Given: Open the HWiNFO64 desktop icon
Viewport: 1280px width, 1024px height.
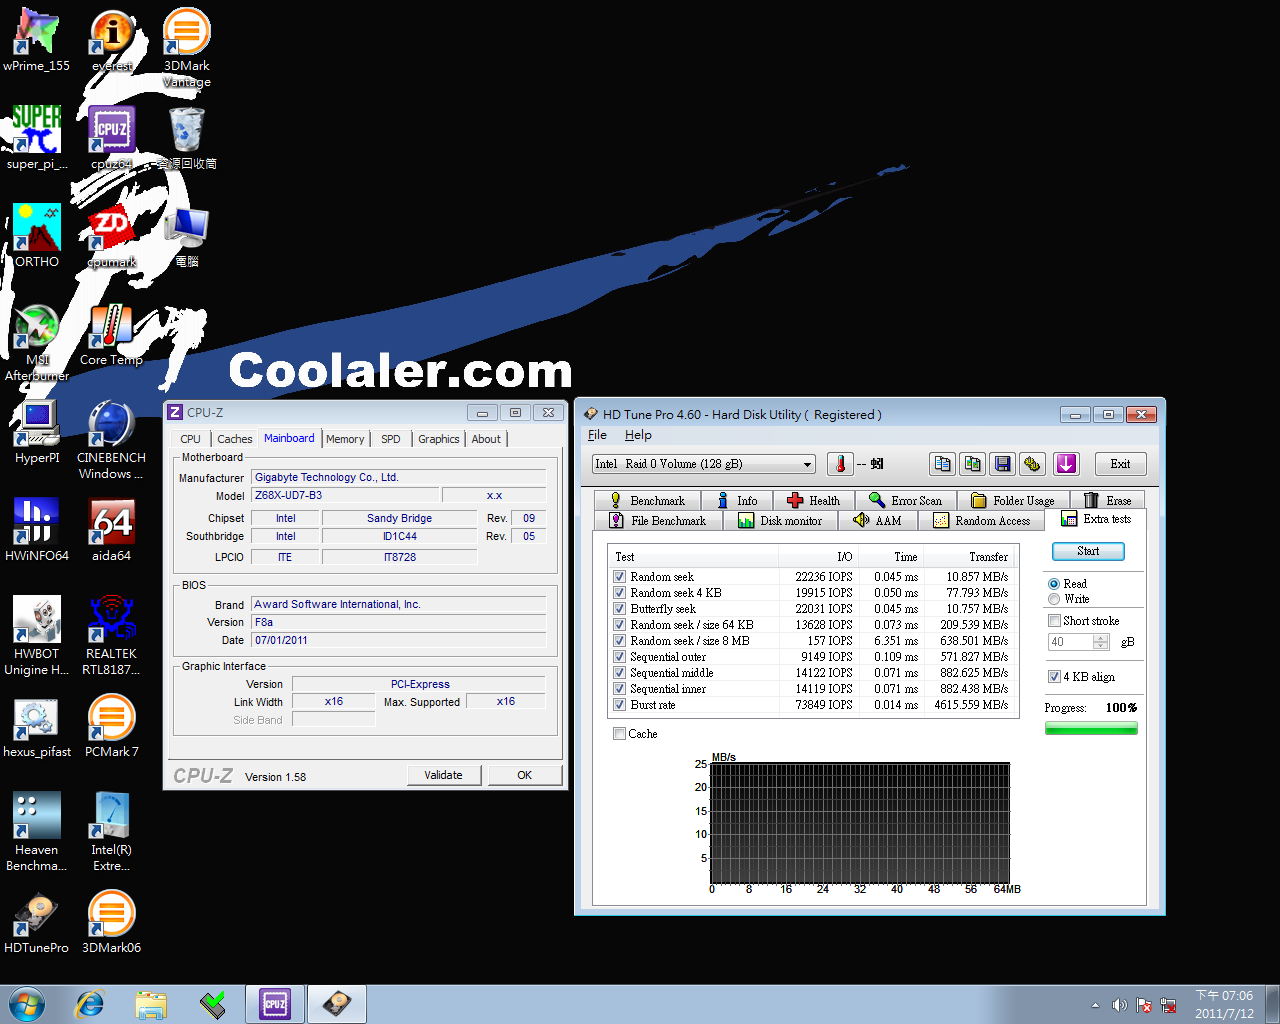Looking at the screenshot, I should point(37,530).
